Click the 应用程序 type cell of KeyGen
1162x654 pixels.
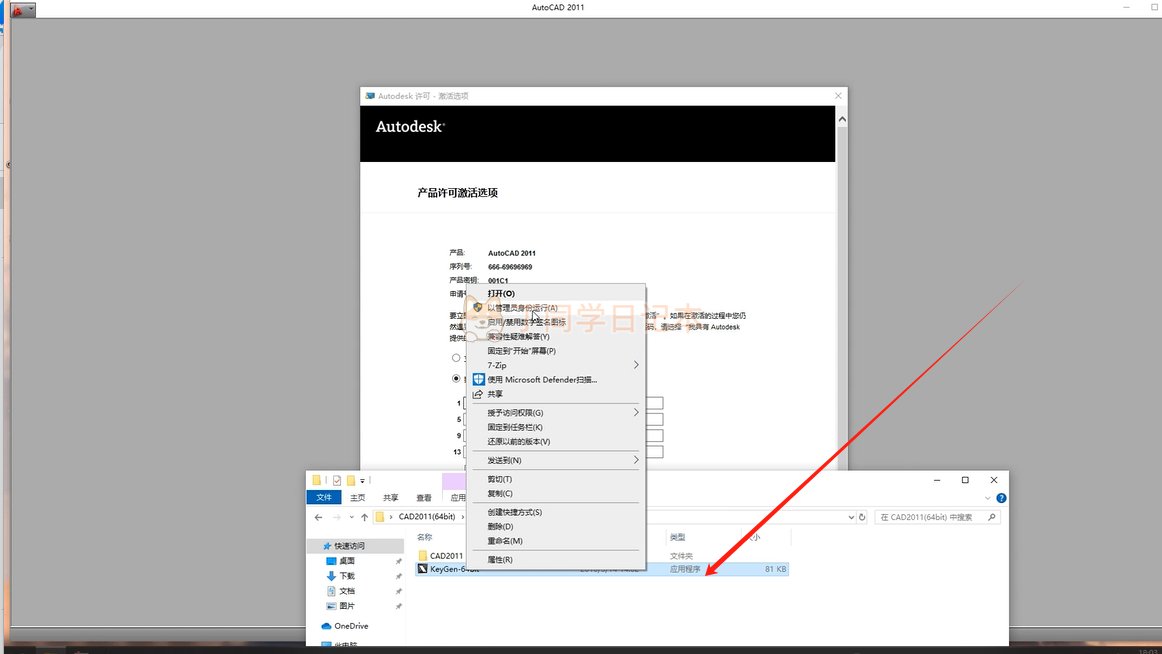(x=685, y=569)
